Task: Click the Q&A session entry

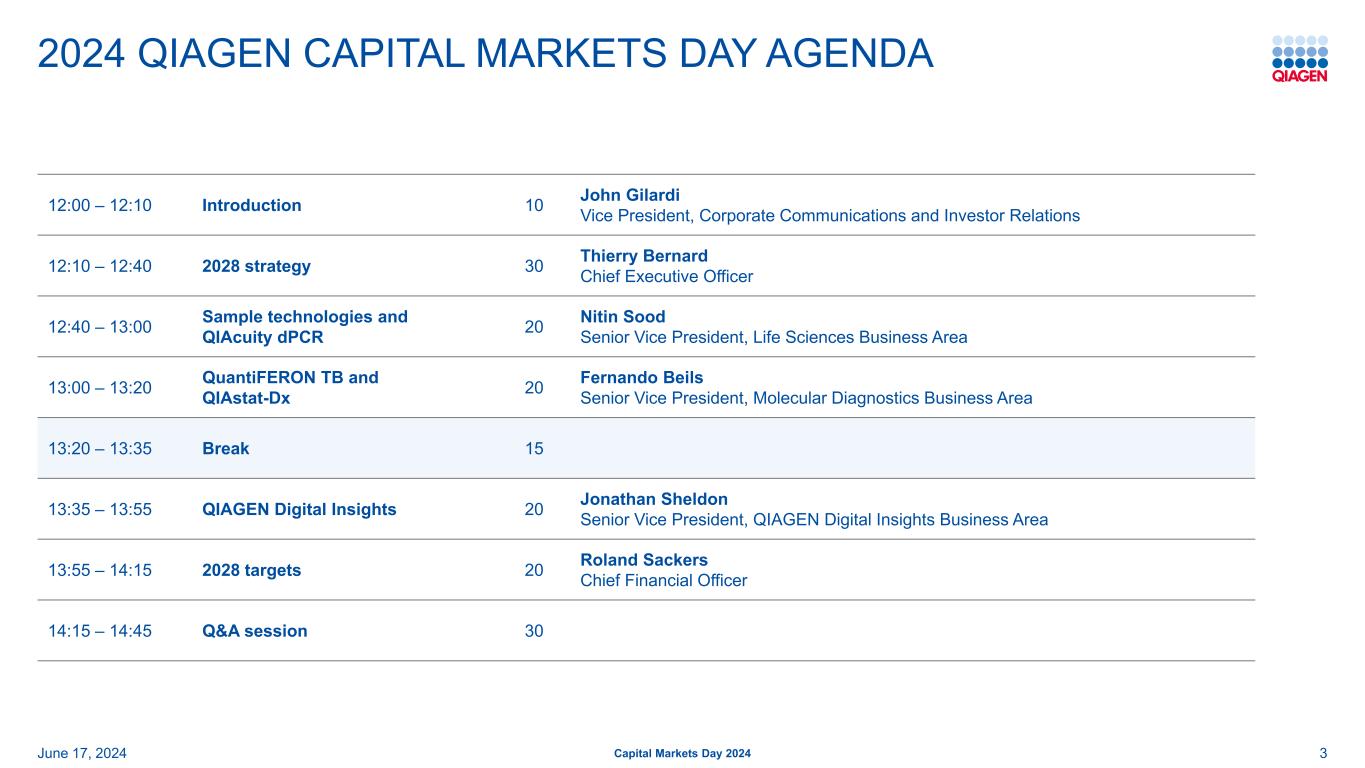Action: click(254, 632)
